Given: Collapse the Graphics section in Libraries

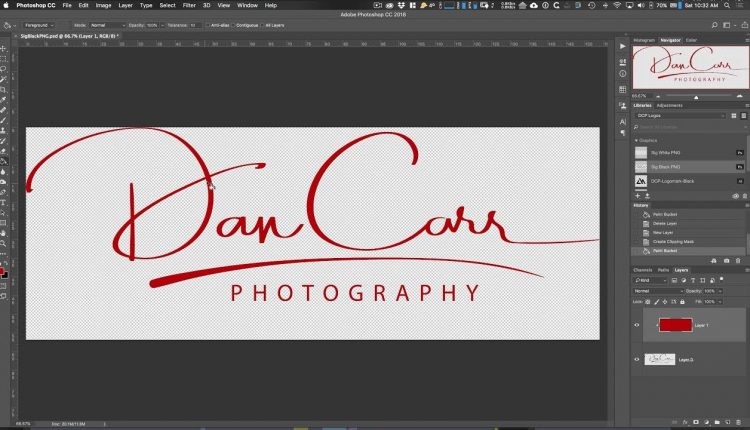Looking at the screenshot, I should (636, 141).
